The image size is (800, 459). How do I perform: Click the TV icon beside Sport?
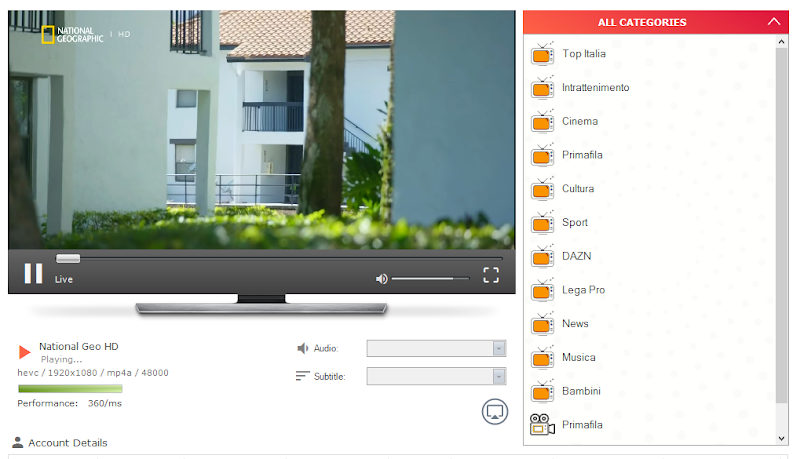pyautogui.click(x=542, y=222)
